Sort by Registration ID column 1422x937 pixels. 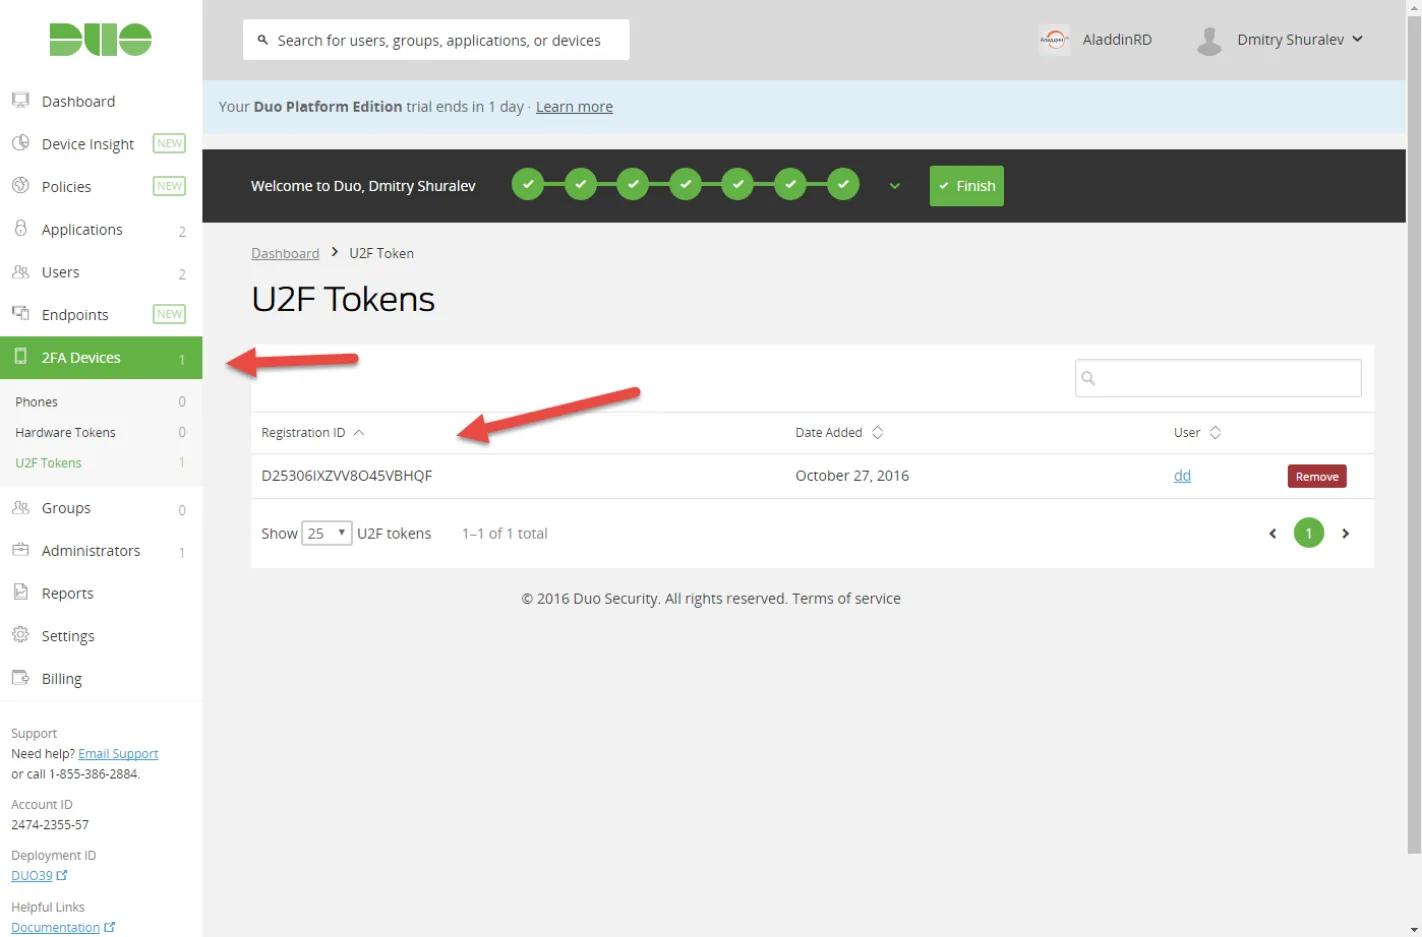tap(313, 433)
